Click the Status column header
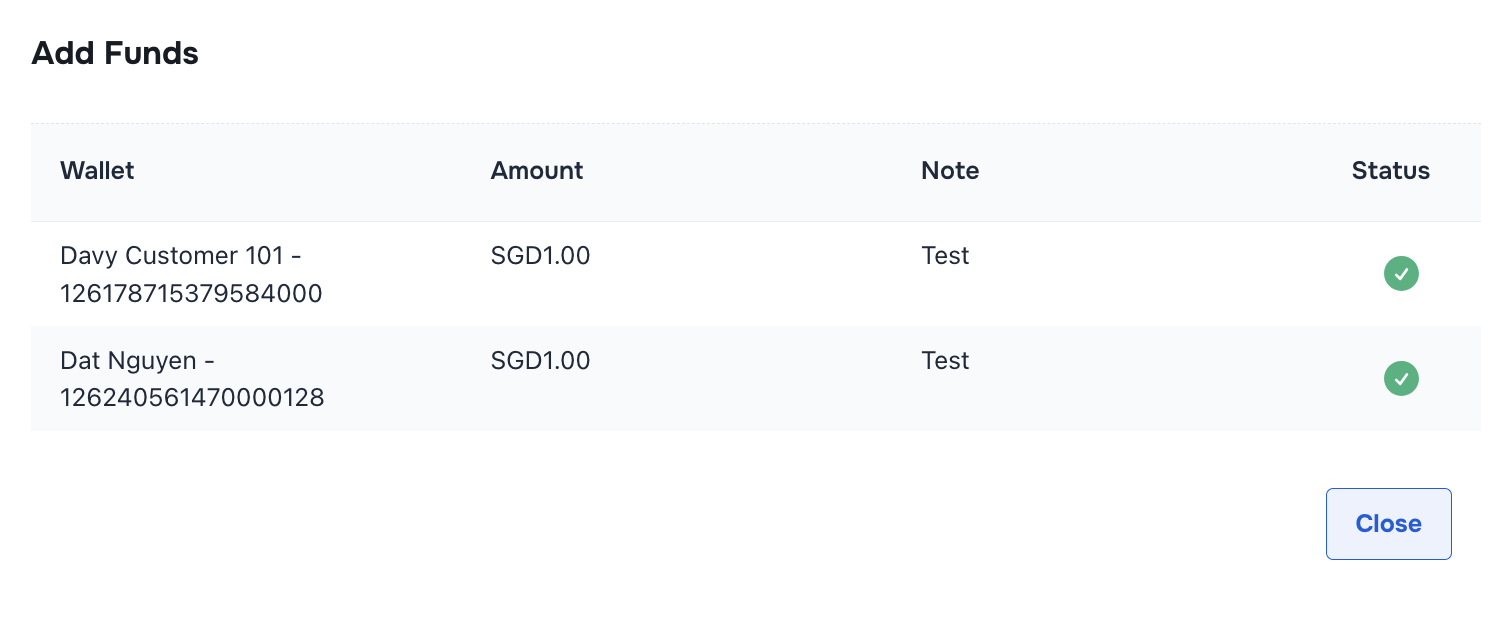This screenshot has height=618, width=1506. pos(1390,171)
